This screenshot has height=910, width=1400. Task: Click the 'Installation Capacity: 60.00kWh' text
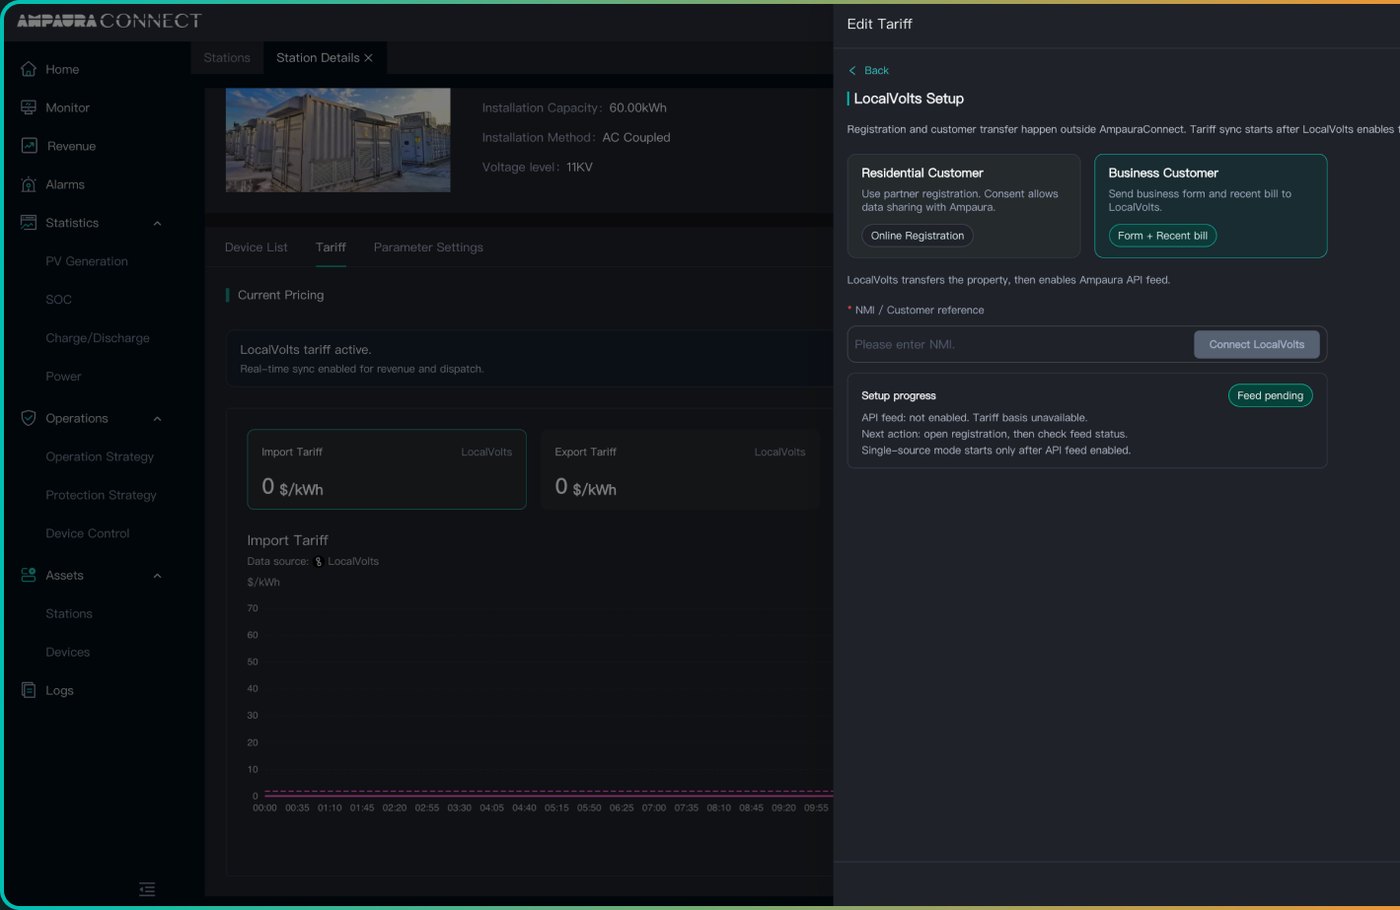[x=574, y=108]
